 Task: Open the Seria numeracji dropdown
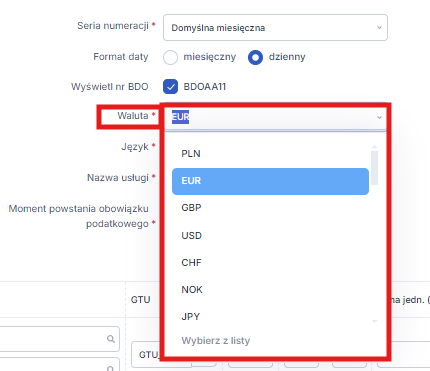(275, 28)
